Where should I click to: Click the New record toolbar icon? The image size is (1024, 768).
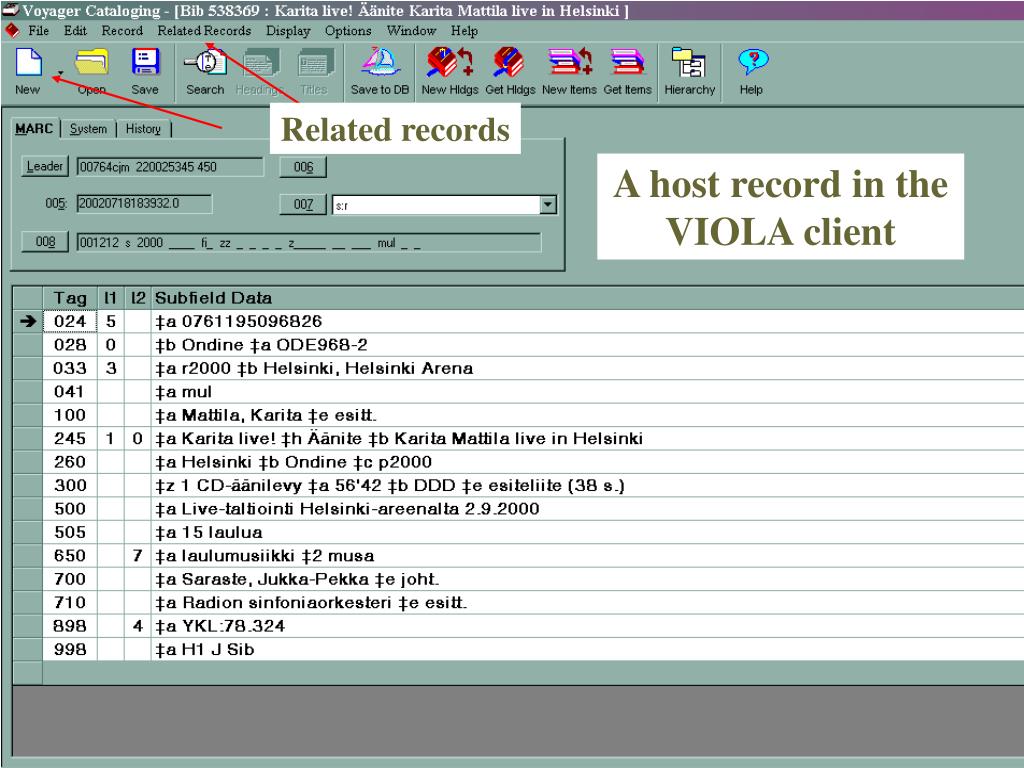pyautogui.click(x=28, y=71)
